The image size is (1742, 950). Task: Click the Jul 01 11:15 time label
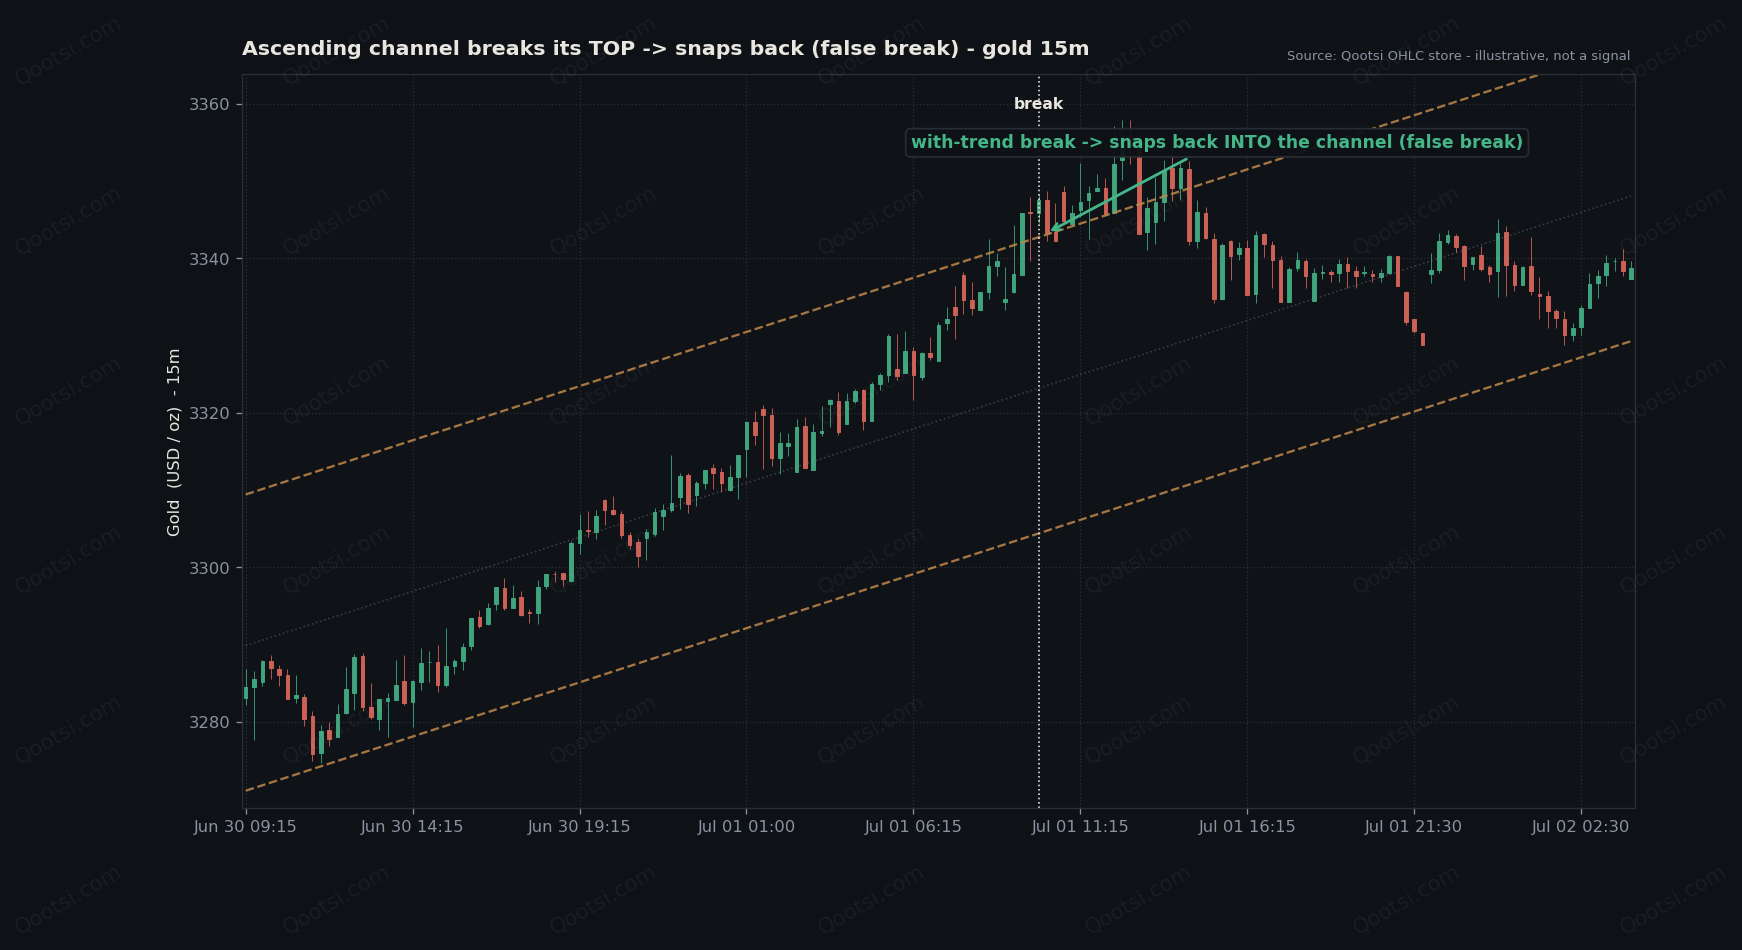(x=1080, y=827)
